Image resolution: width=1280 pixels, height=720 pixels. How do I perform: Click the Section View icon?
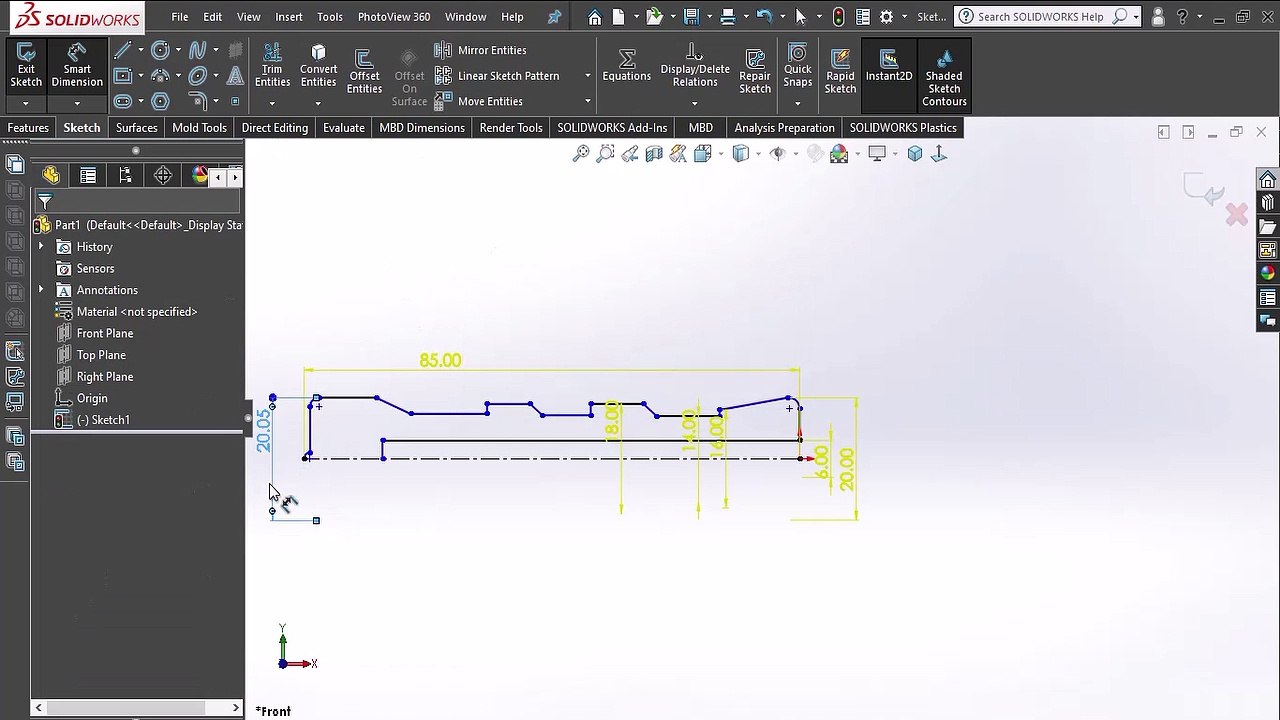click(x=654, y=154)
